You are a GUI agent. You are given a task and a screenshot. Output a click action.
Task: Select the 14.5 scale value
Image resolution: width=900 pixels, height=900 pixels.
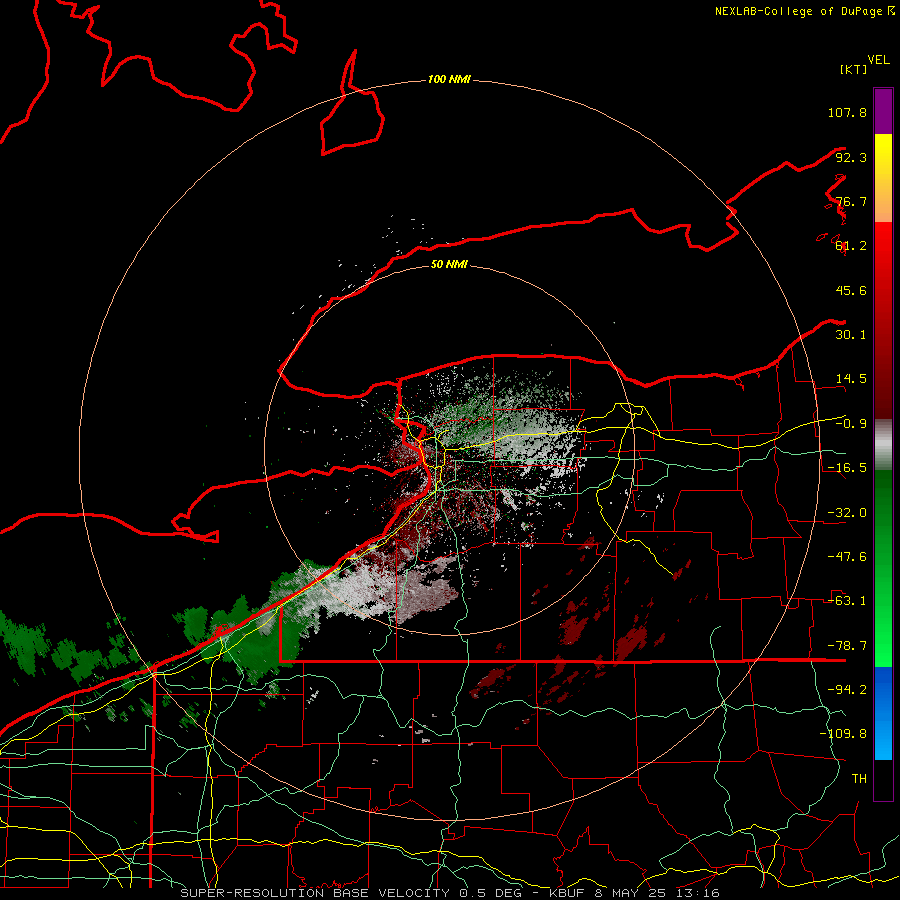pos(851,379)
